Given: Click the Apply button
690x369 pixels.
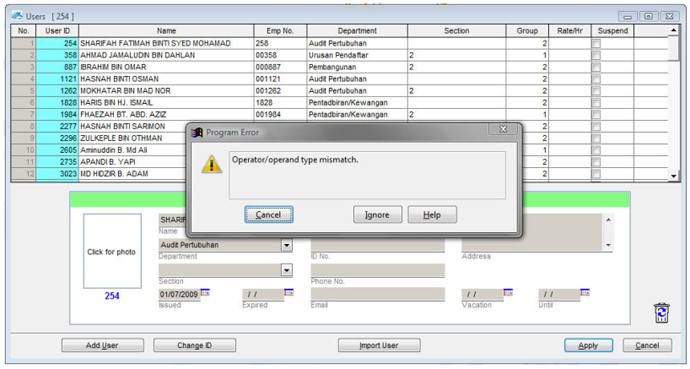Looking at the screenshot, I should point(588,345).
